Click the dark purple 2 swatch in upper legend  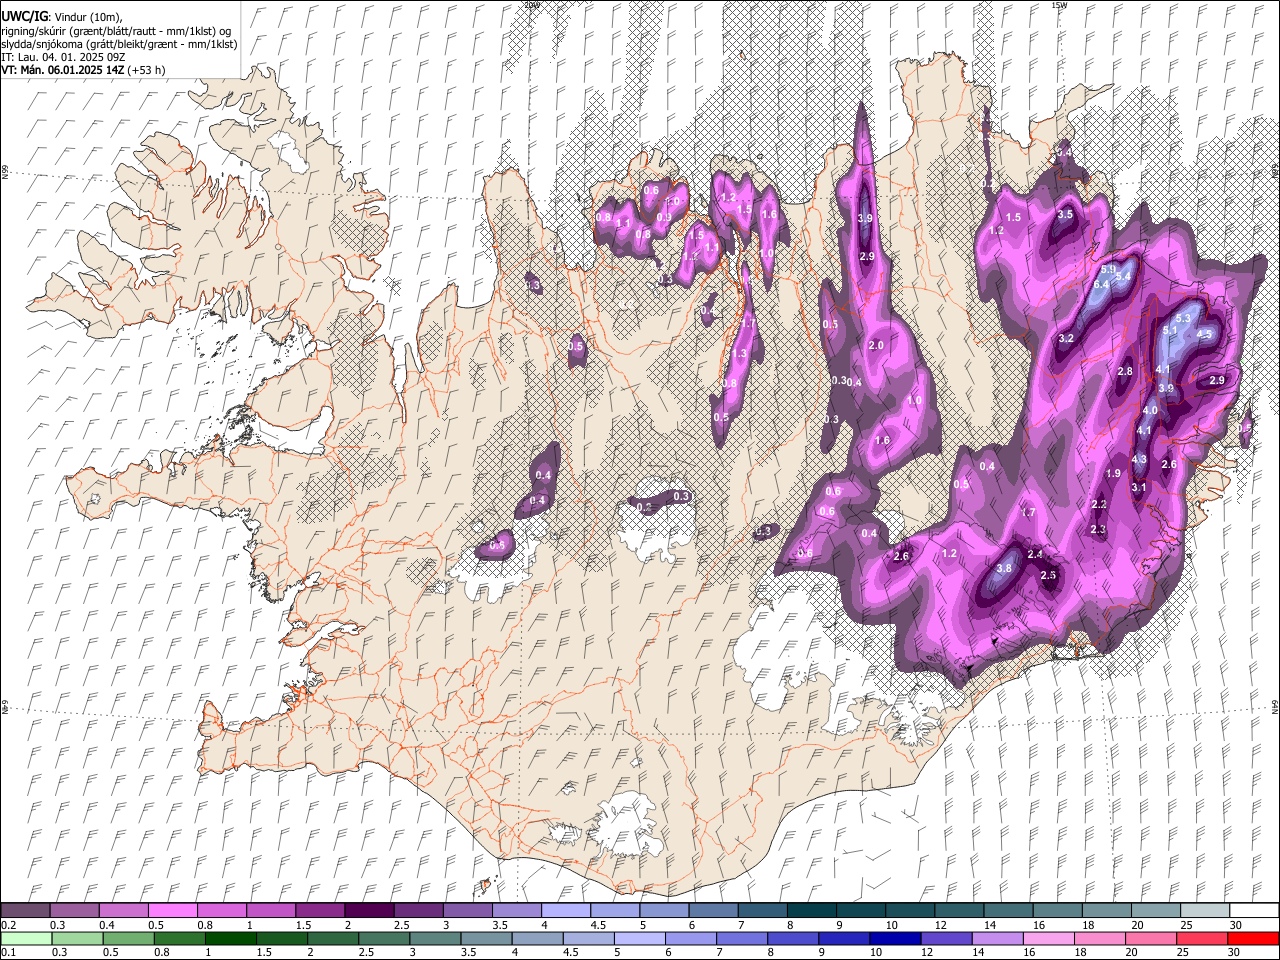(x=368, y=911)
